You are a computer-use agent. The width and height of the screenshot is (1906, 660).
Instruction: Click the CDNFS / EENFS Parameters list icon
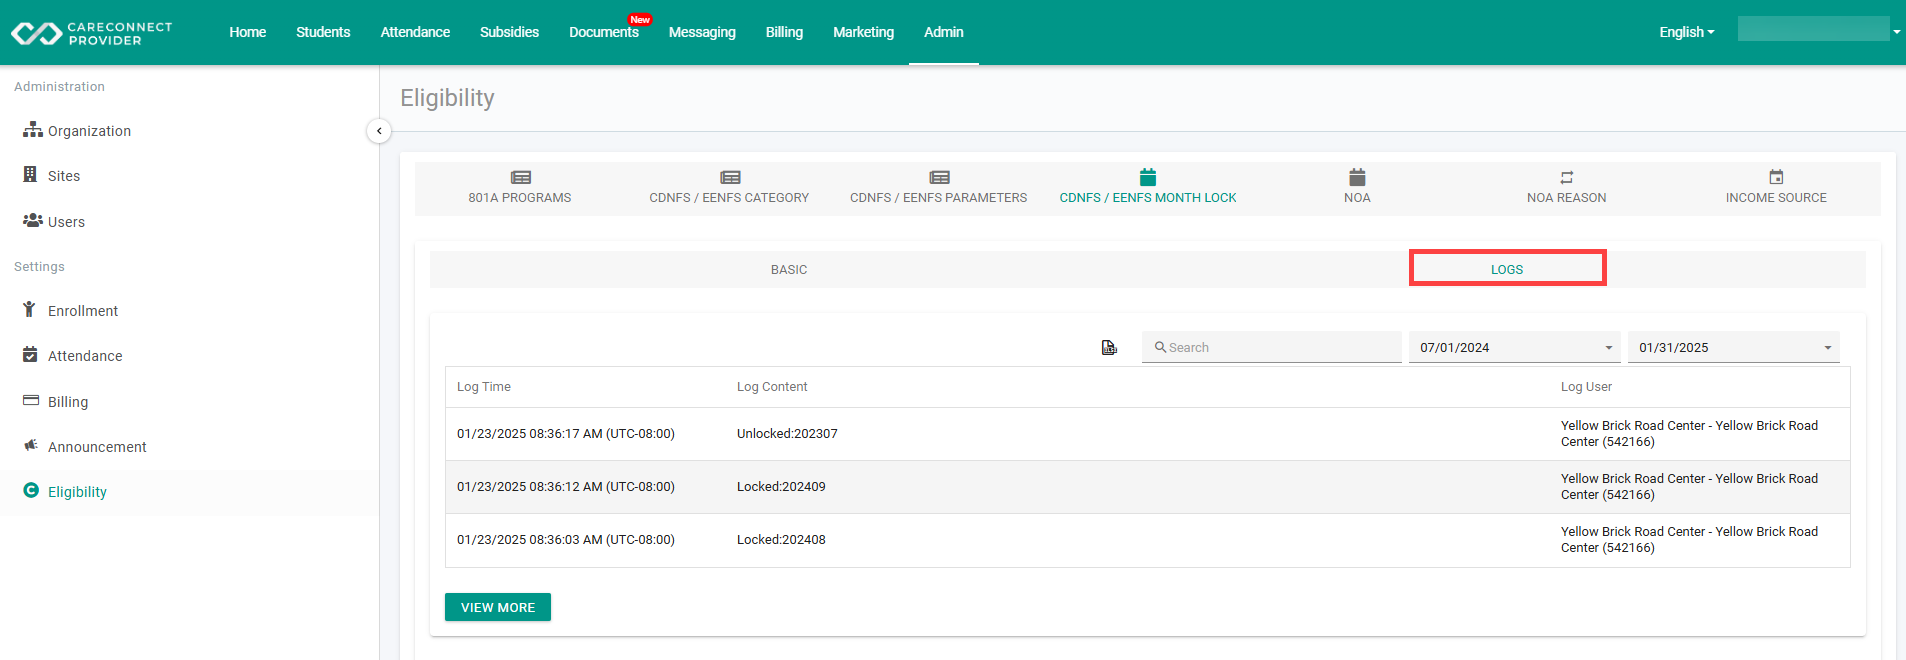[940, 177]
